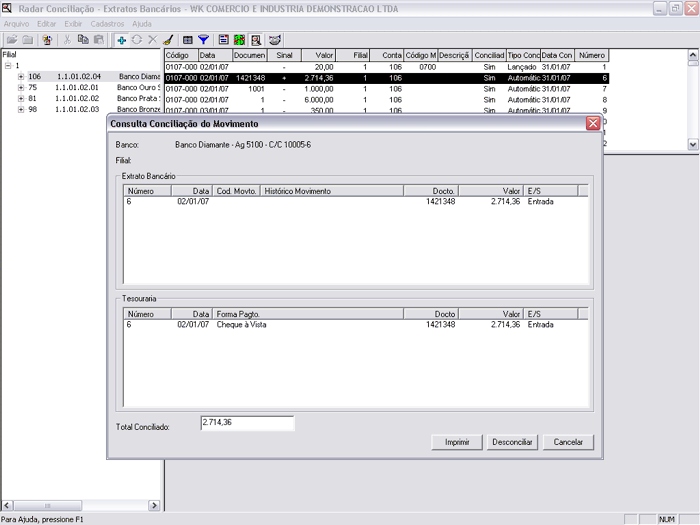Expand account 106 Banco Diamante node
The width and height of the screenshot is (700, 525).
point(20,76)
